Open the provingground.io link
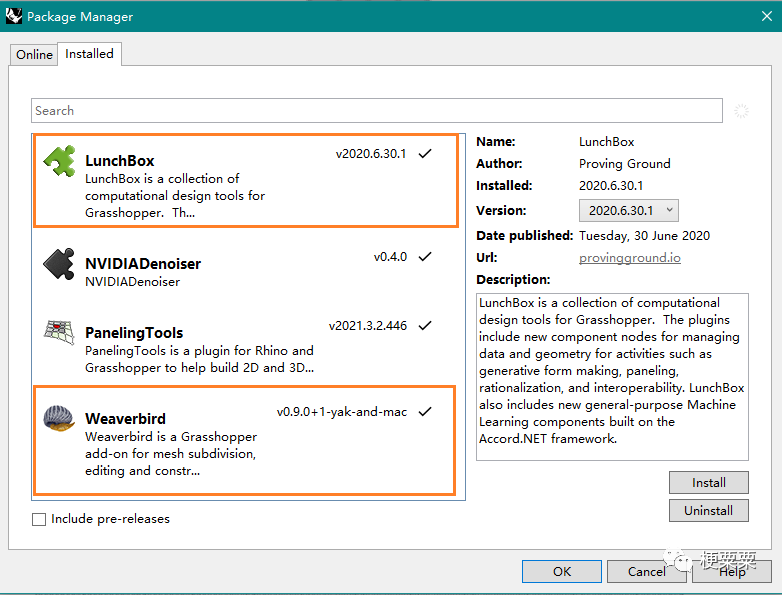This screenshot has height=595, width=782. [629, 258]
